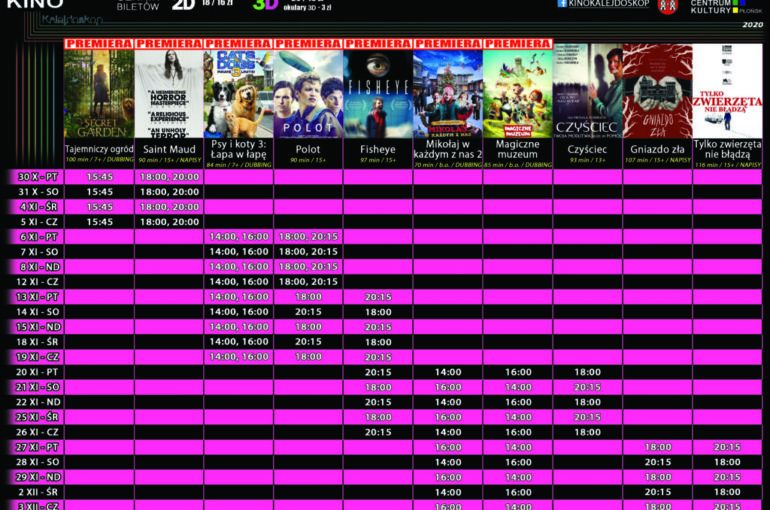Click the '30 X - PT' date row label
The width and height of the screenshot is (770, 510).
point(38,177)
